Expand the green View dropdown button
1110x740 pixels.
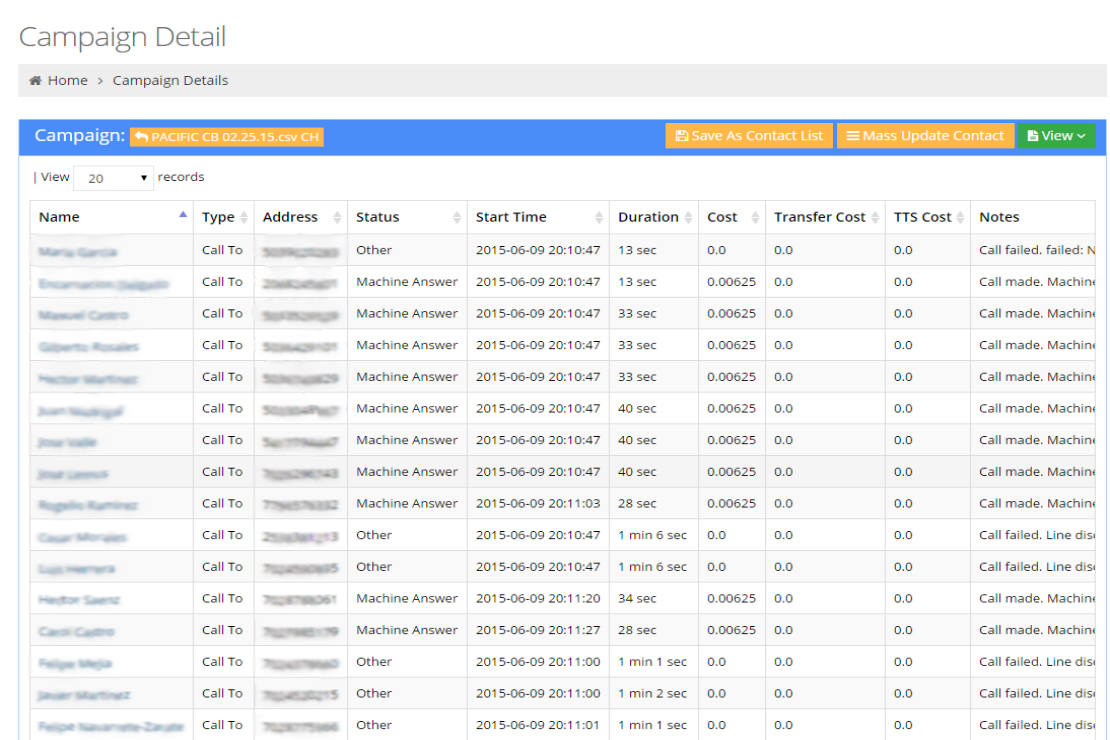[1056, 136]
